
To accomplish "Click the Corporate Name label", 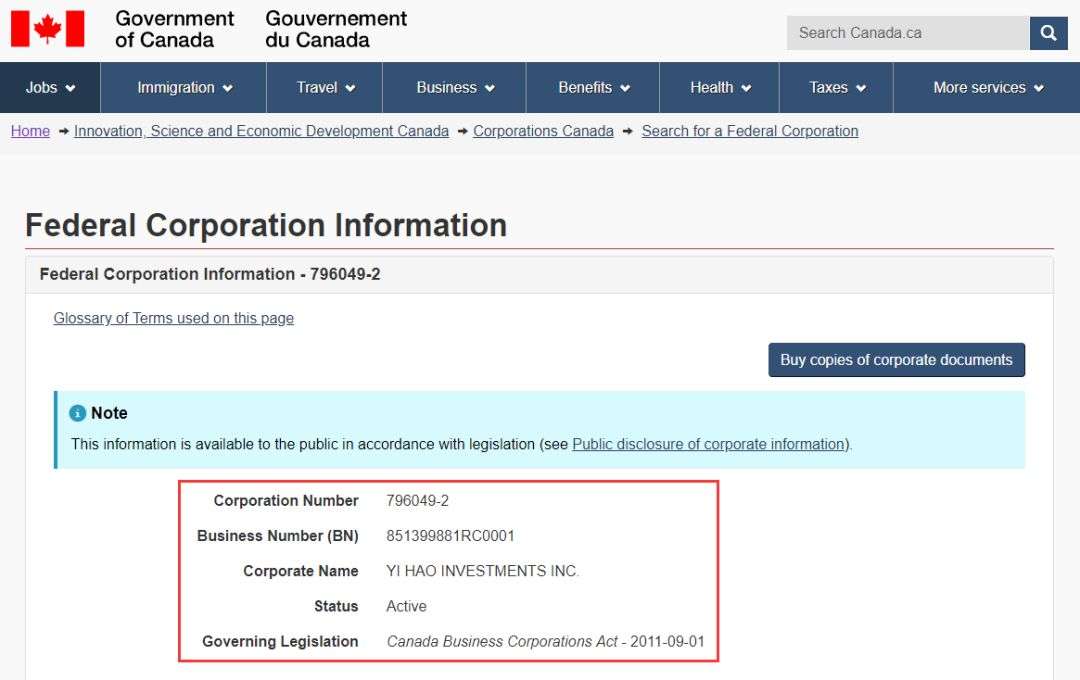I will click(x=300, y=571).
